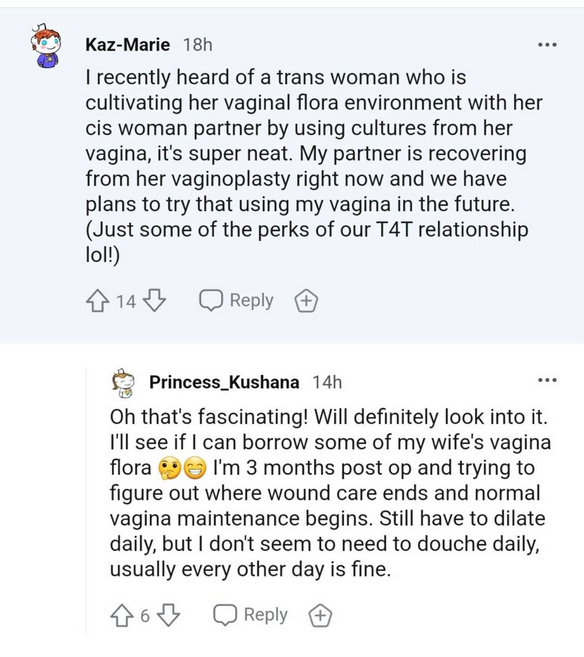Reply to Princess_Kushana's comment
The width and height of the screenshot is (584, 657).
pos(251,615)
